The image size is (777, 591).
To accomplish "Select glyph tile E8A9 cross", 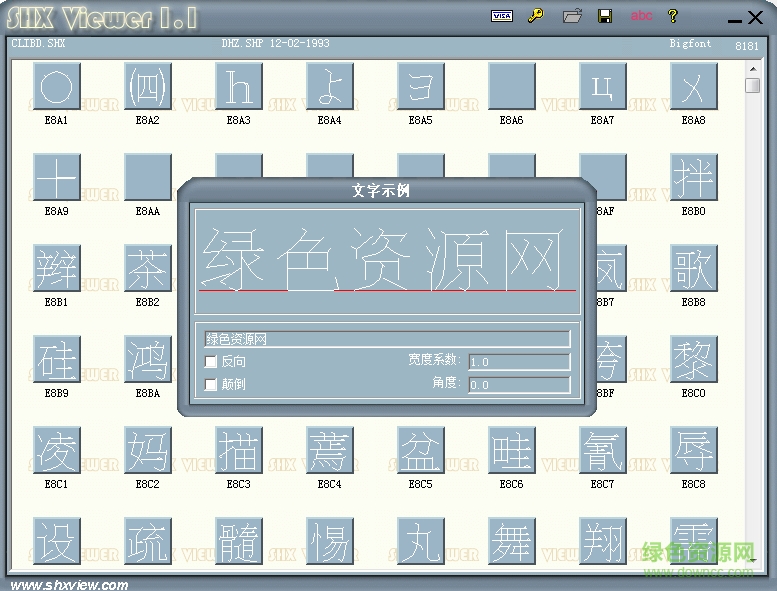I will (x=56, y=177).
